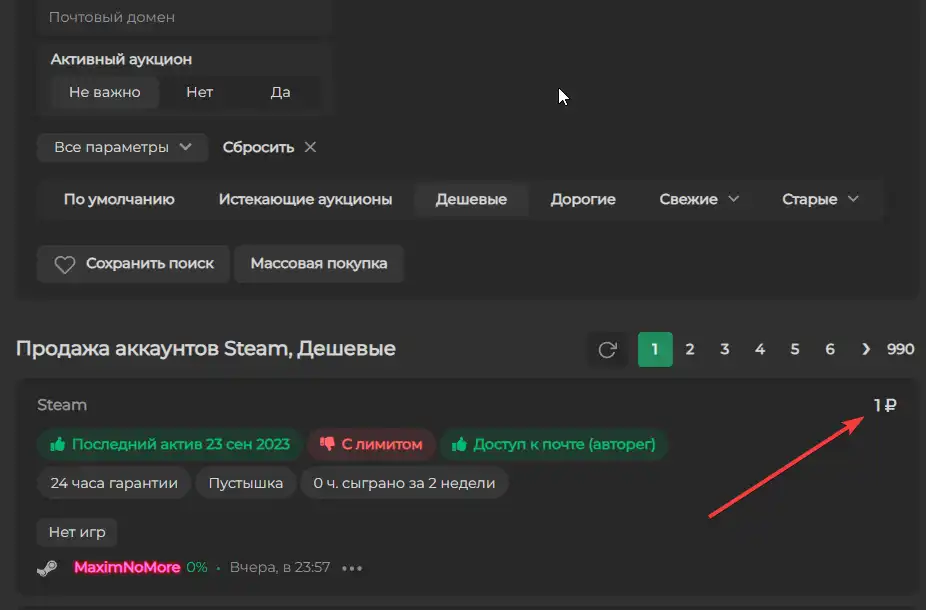Viewport: 926px width, 610px height.
Task: Click the С лимитом badge text
Action: 382,444
